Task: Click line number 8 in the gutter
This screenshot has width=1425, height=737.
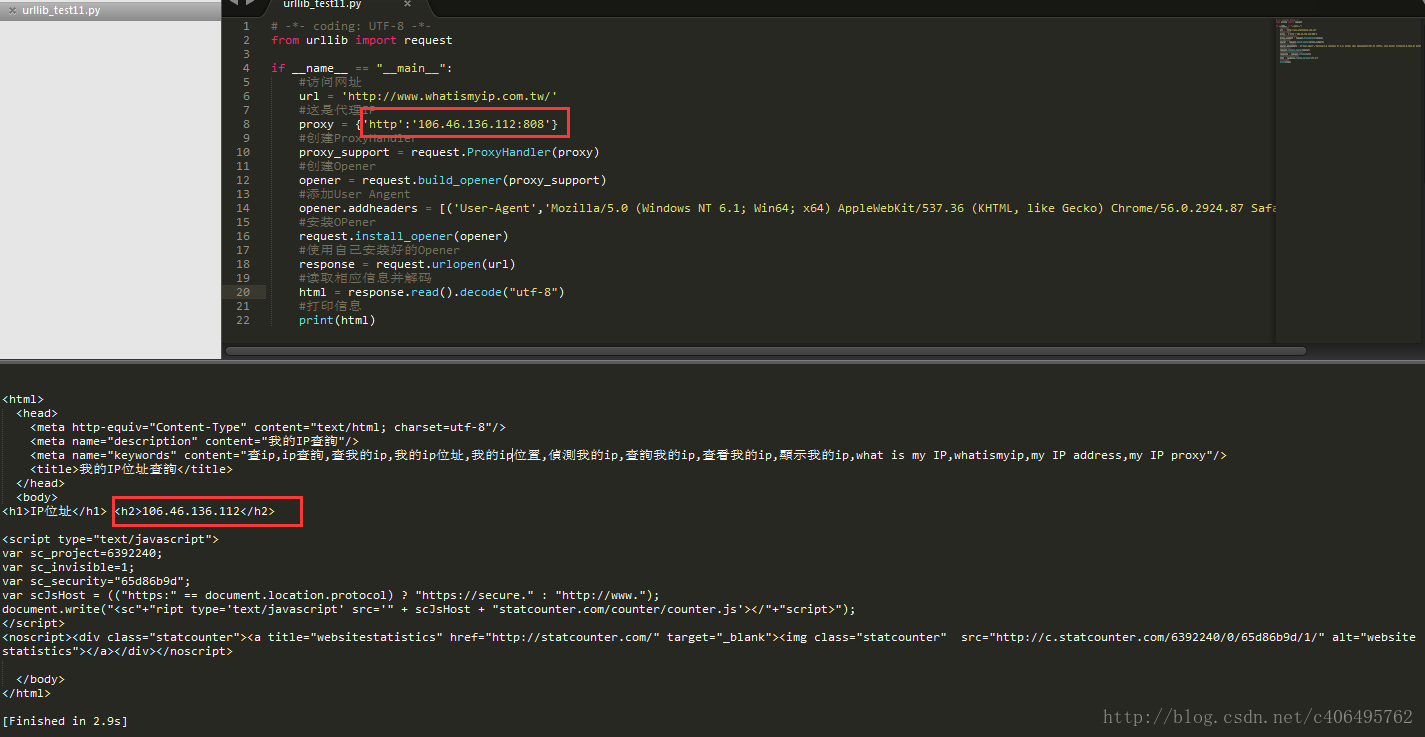Action: tap(246, 124)
